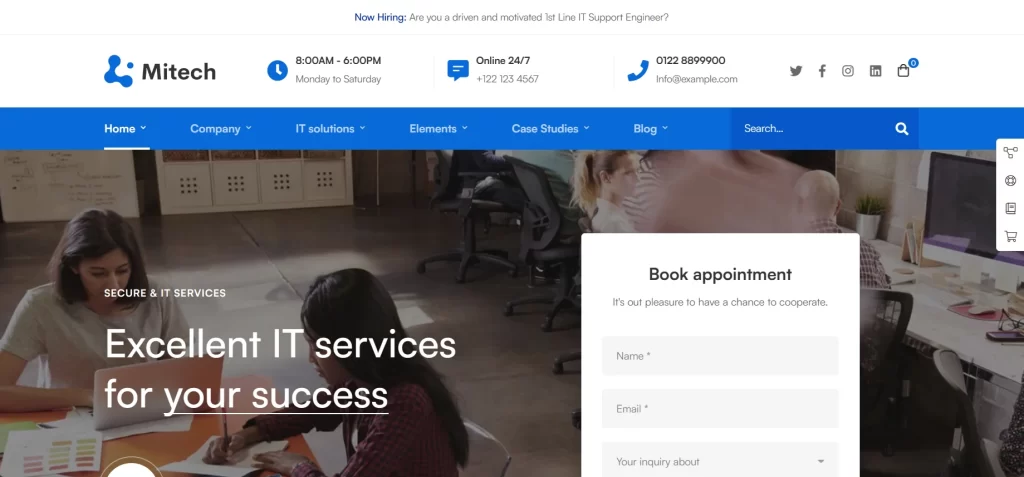This screenshot has height=477, width=1024.
Task: Open the Blog menu item
Action: (650, 129)
